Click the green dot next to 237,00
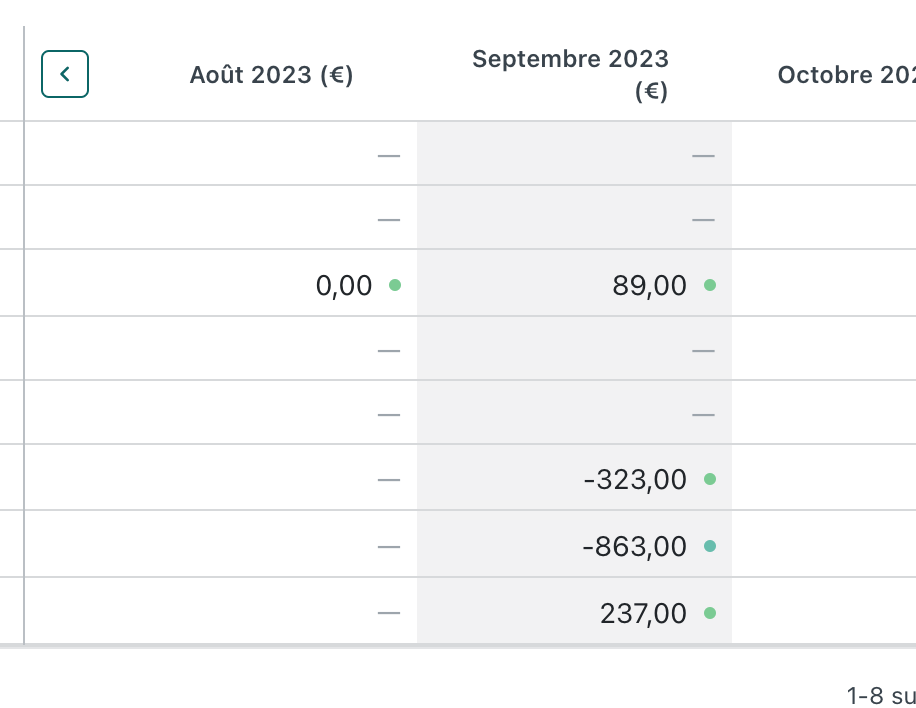 point(710,613)
